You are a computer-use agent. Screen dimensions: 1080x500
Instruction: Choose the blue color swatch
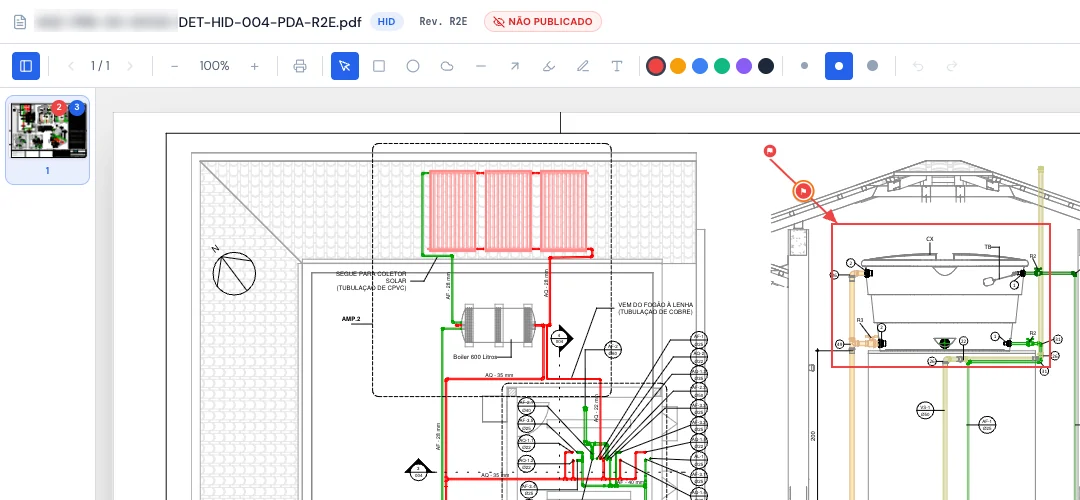click(700, 66)
